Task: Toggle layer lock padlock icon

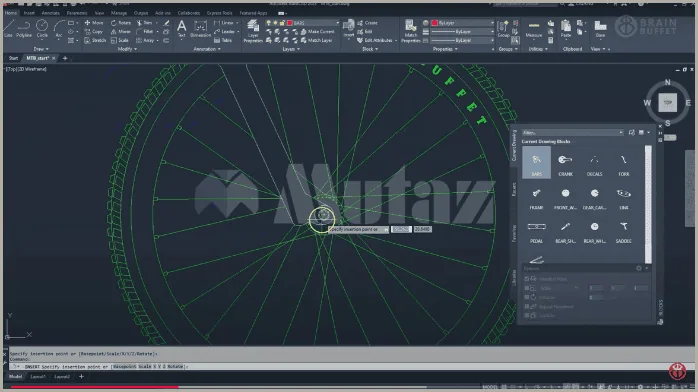Action: 282,23
